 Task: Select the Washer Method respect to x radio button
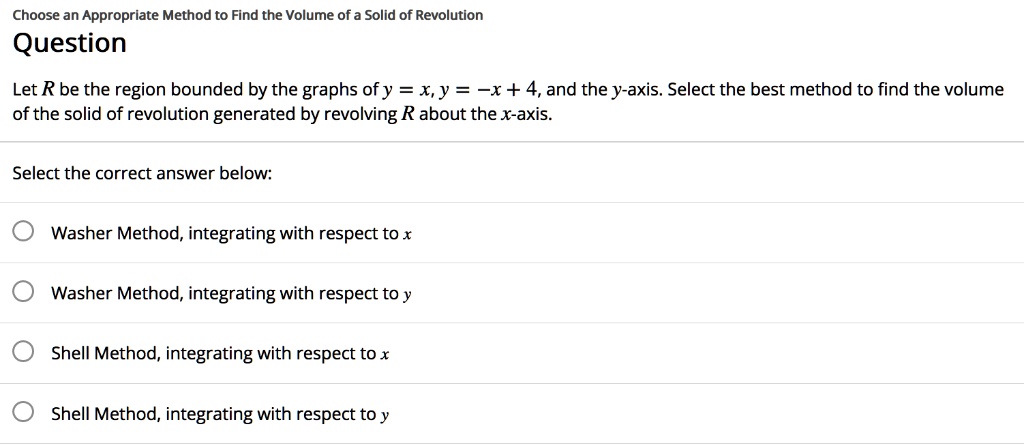click(x=22, y=233)
